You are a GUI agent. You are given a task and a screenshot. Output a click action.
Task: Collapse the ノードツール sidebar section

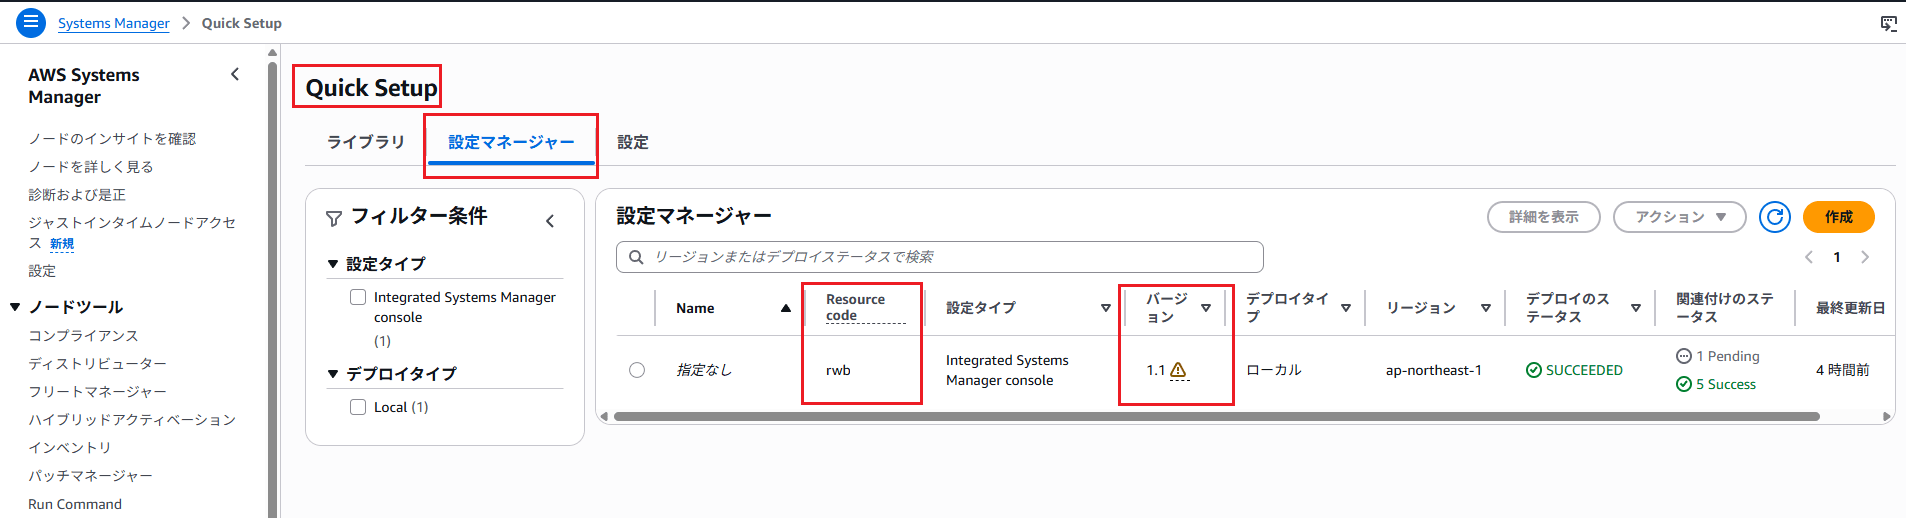(x=15, y=307)
